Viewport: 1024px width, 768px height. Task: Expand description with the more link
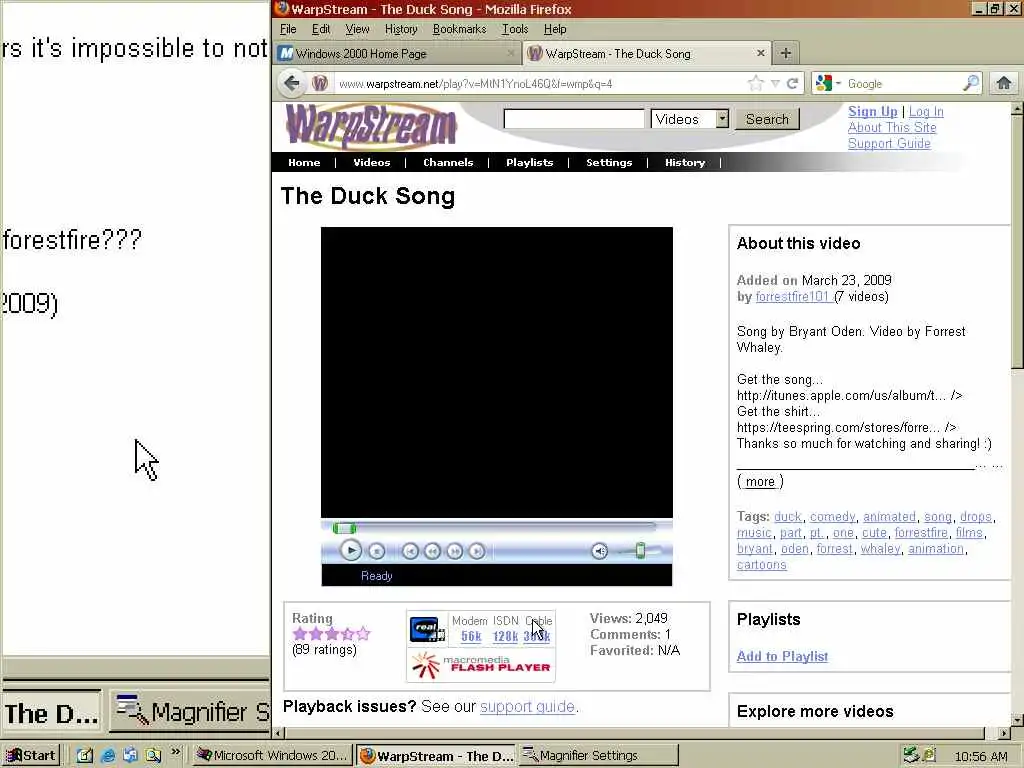tap(760, 482)
